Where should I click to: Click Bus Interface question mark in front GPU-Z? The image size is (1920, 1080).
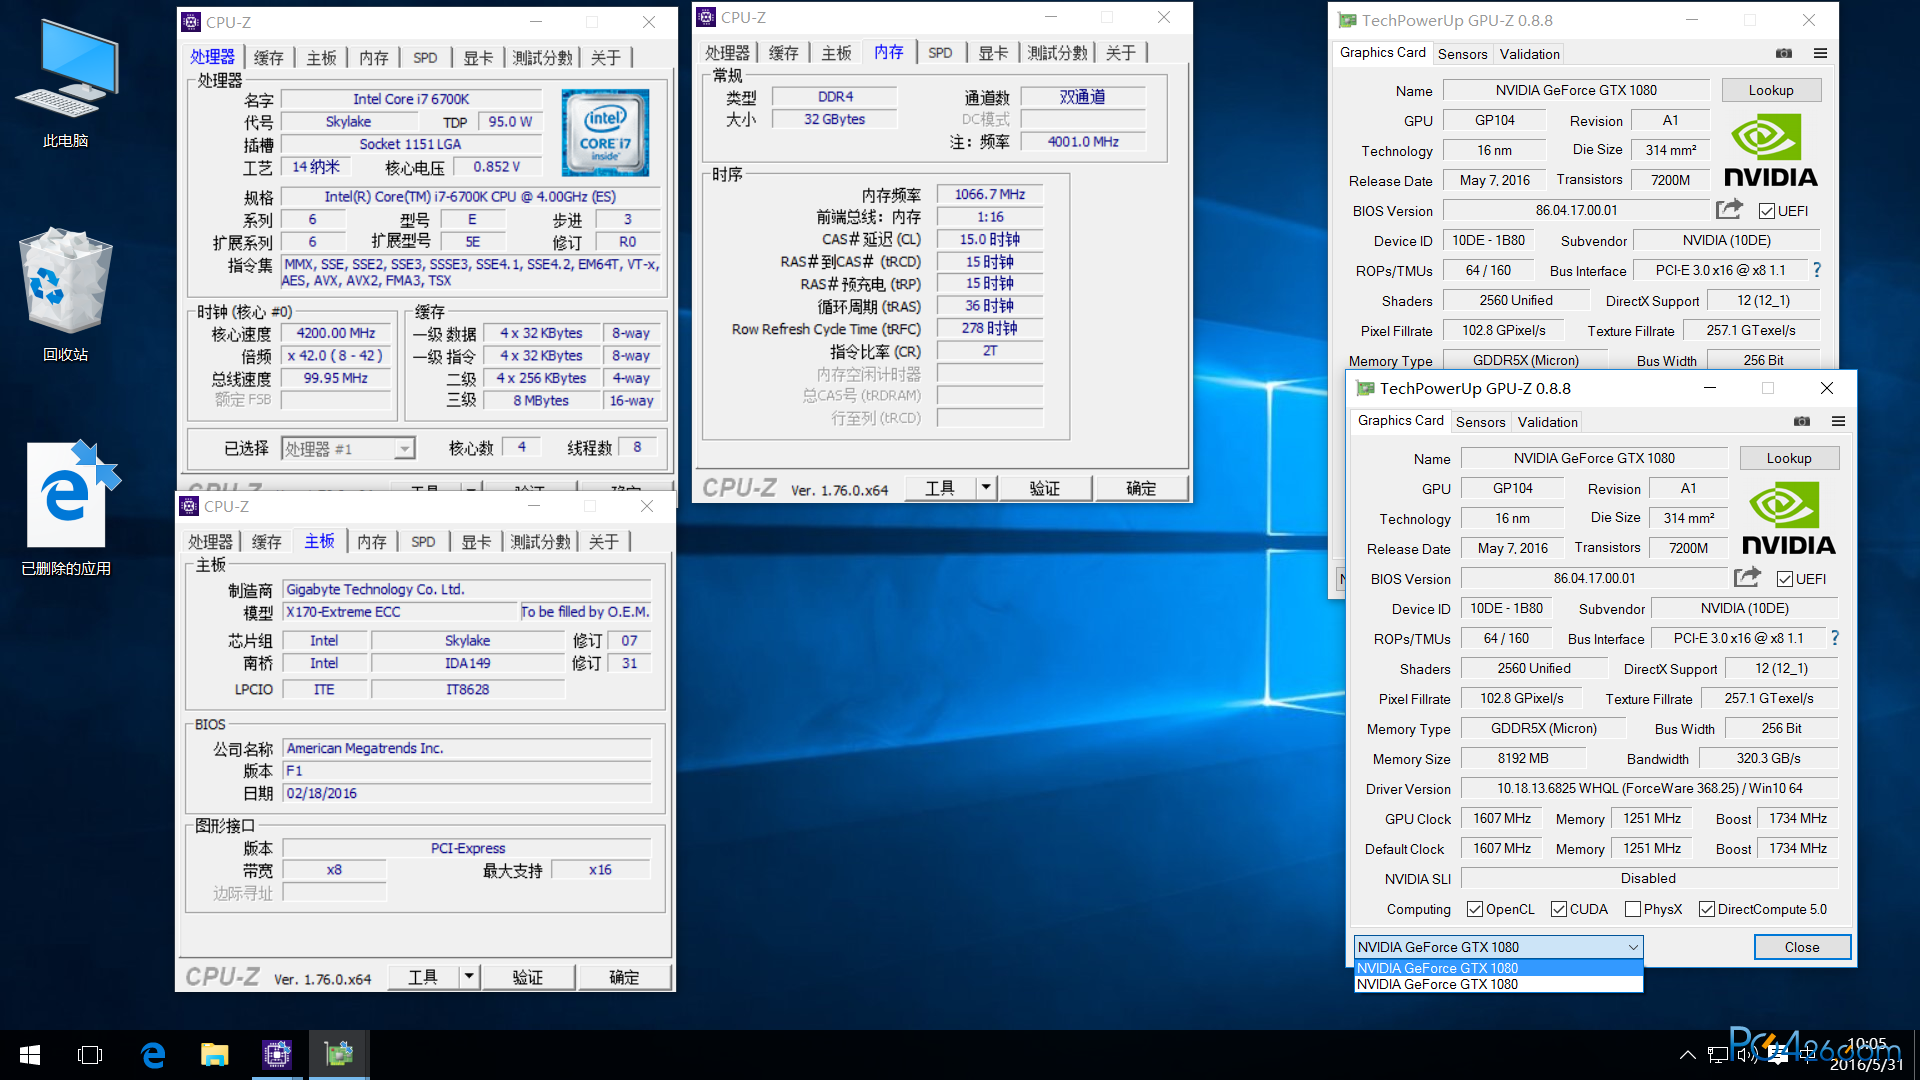(x=1835, y=637)
